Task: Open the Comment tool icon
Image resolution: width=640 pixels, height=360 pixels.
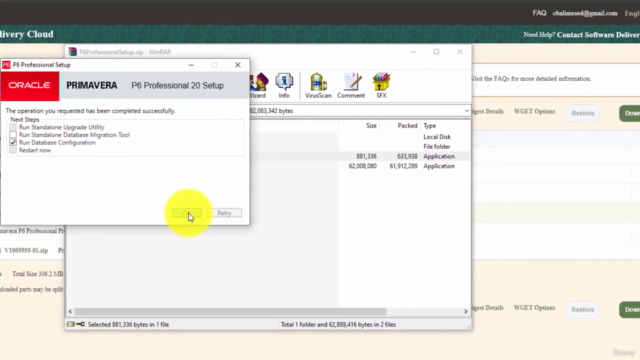Action: pos(351,85)
